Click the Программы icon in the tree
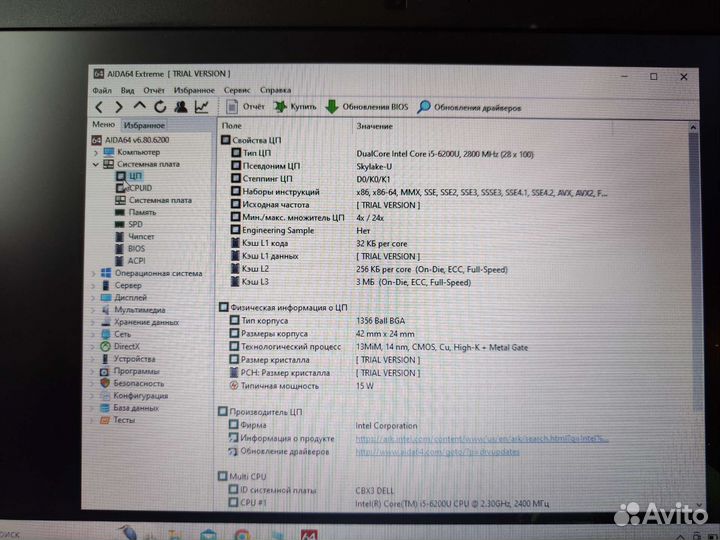The width and height of the screenshot is (720, 540). (x=105, y=371)
